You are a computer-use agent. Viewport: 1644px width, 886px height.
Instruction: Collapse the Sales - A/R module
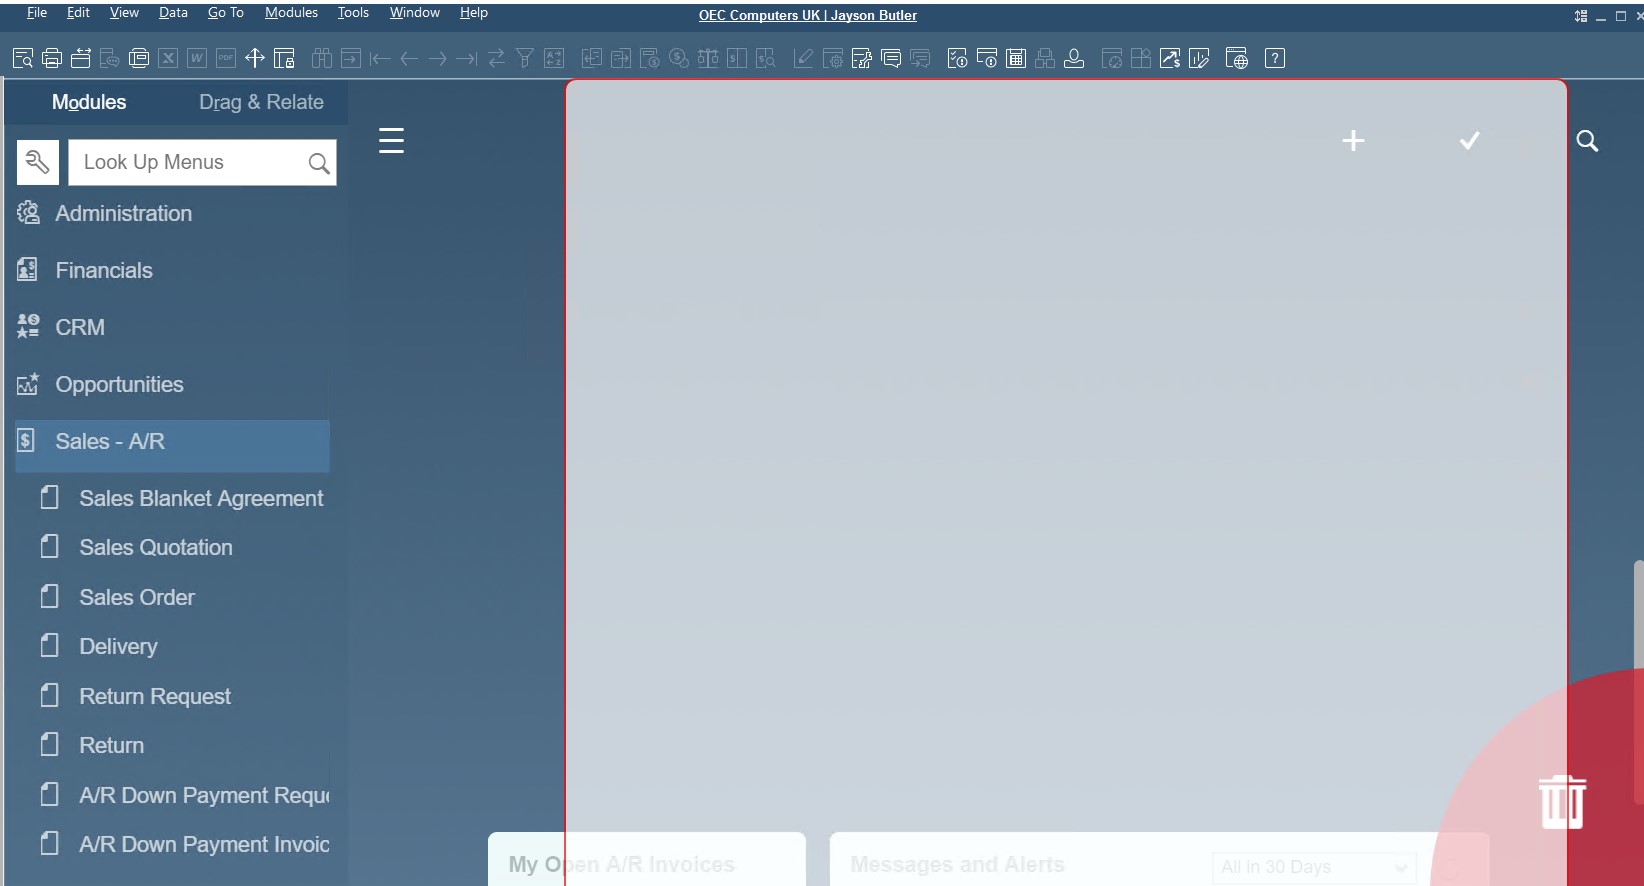tap(110, 441)
